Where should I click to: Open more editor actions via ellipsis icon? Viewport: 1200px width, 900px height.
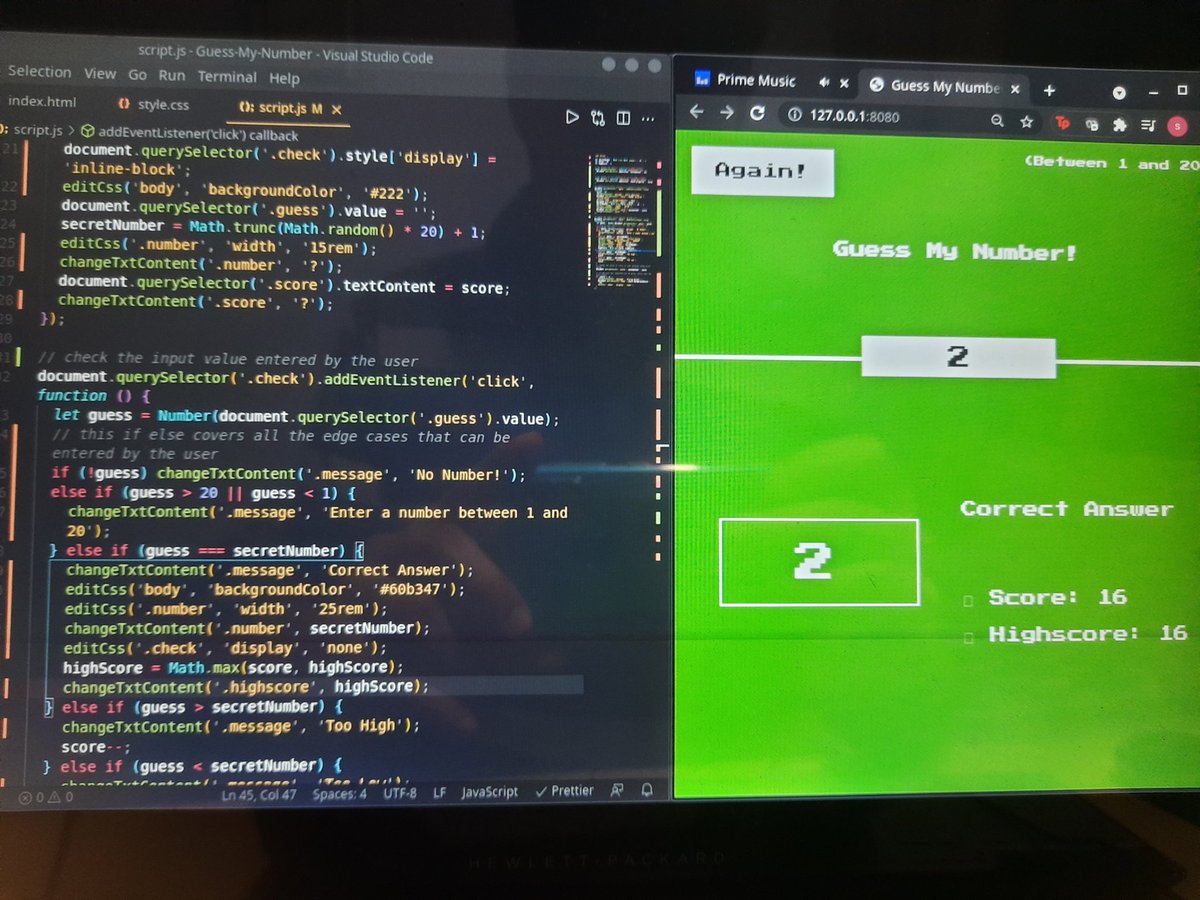(648, 117)
